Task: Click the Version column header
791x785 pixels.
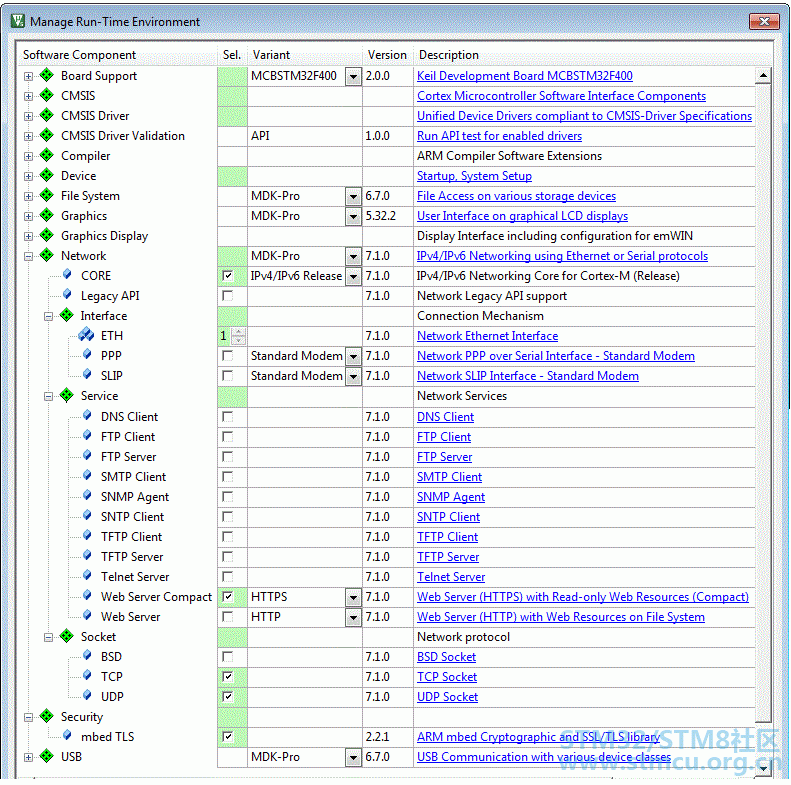Action: click(387, 54)
